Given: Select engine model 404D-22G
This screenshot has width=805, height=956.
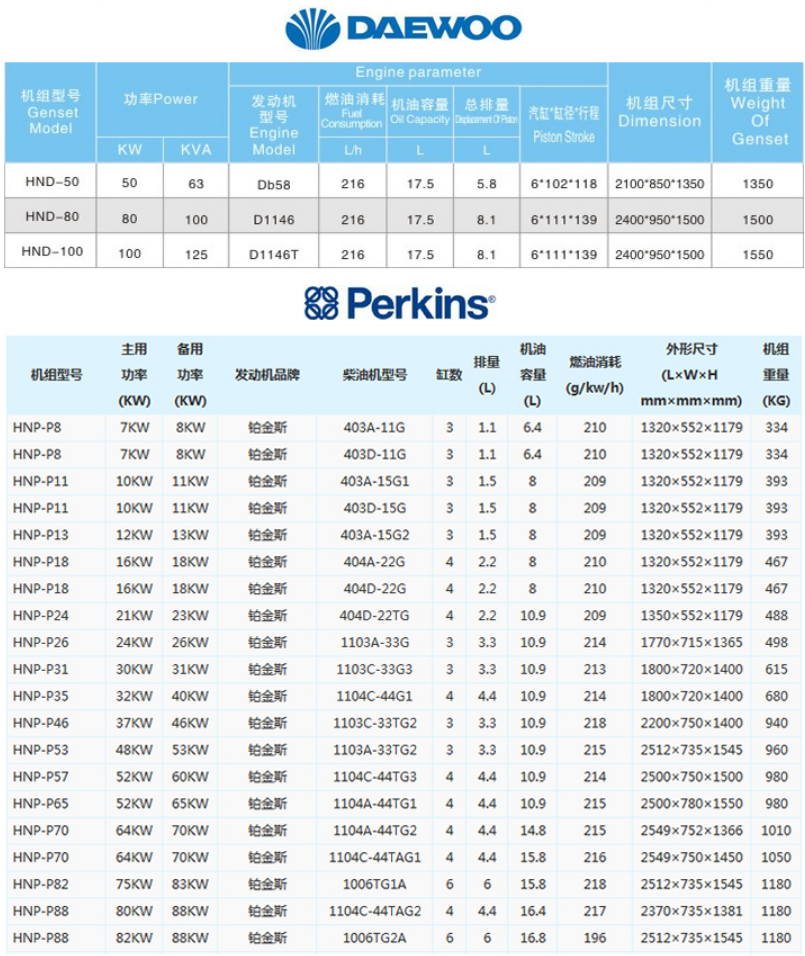Looking at the screenshot, I should pos(374,588).
